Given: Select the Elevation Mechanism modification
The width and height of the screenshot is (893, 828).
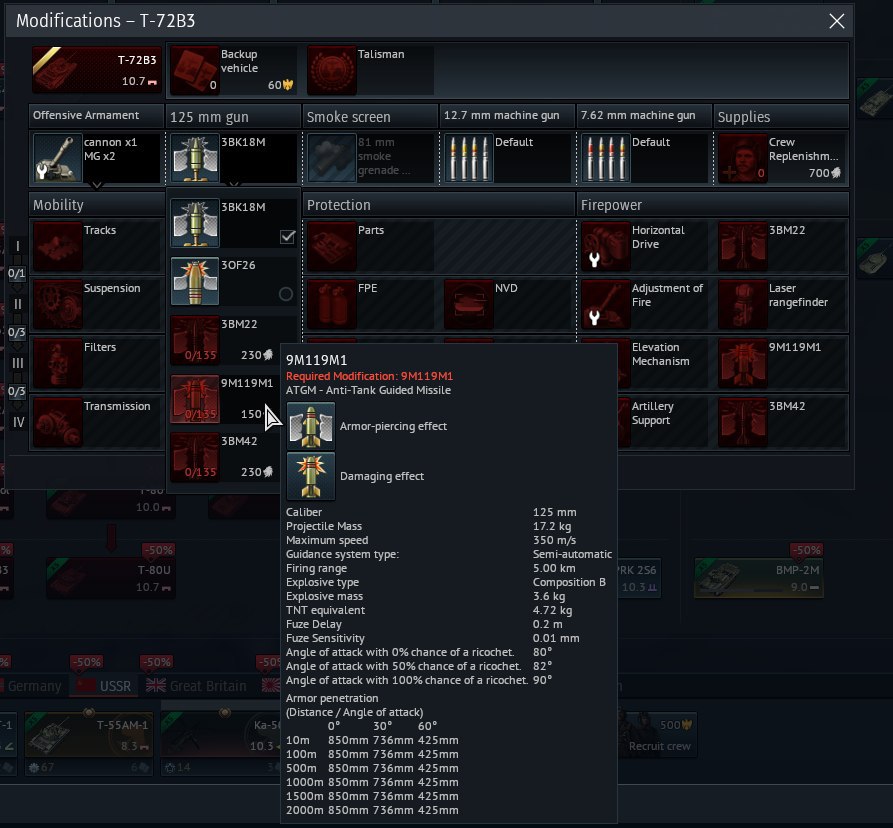Looking at the screenshot, I should 663,363.
